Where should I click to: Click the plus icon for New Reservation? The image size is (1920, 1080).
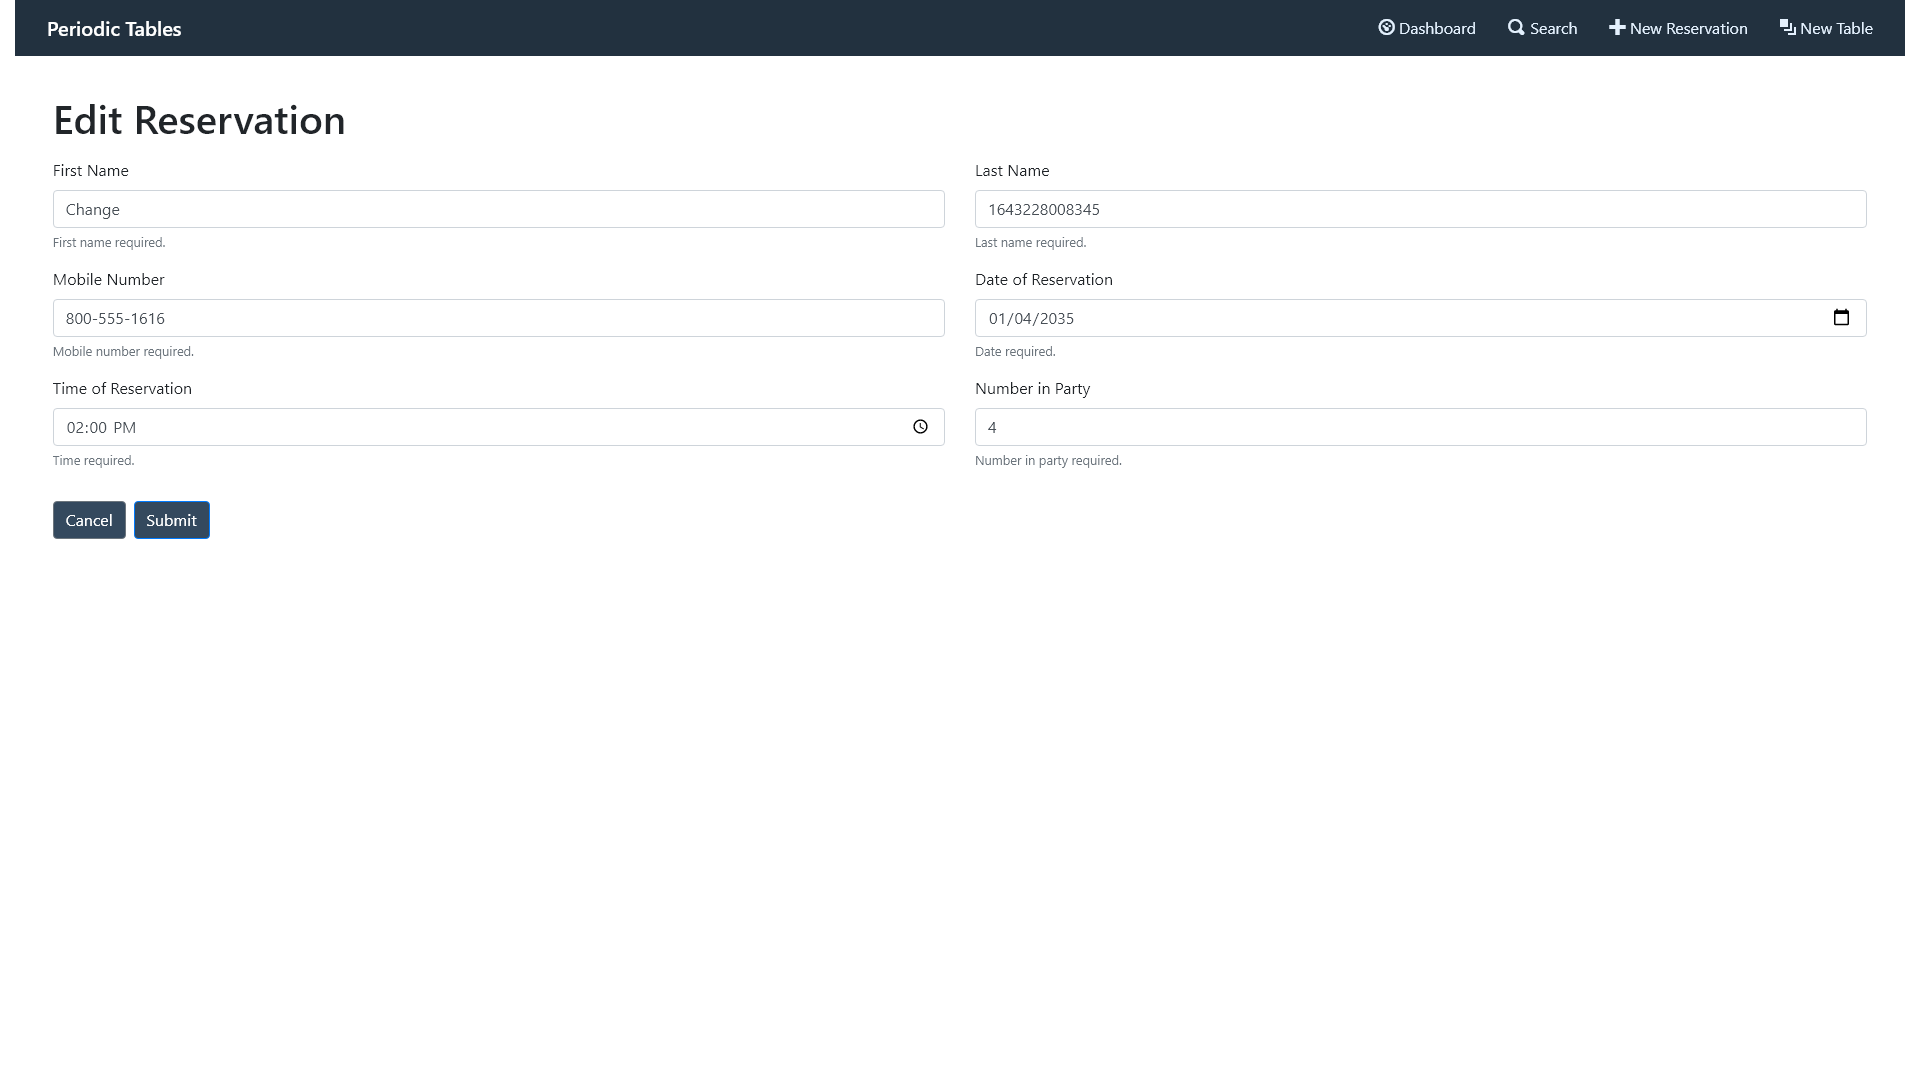[x=1617, y=28]
